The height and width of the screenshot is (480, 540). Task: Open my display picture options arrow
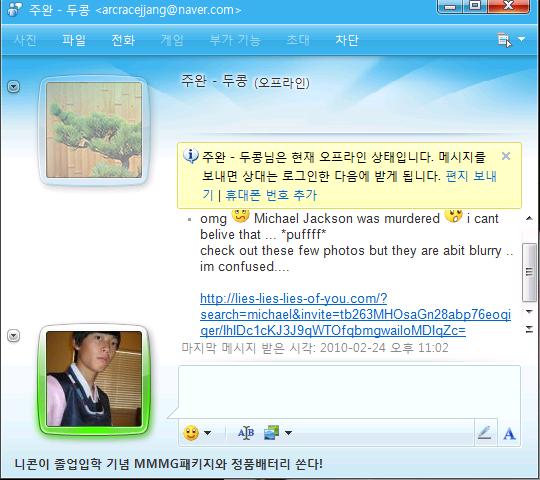(x=14, y=335)
